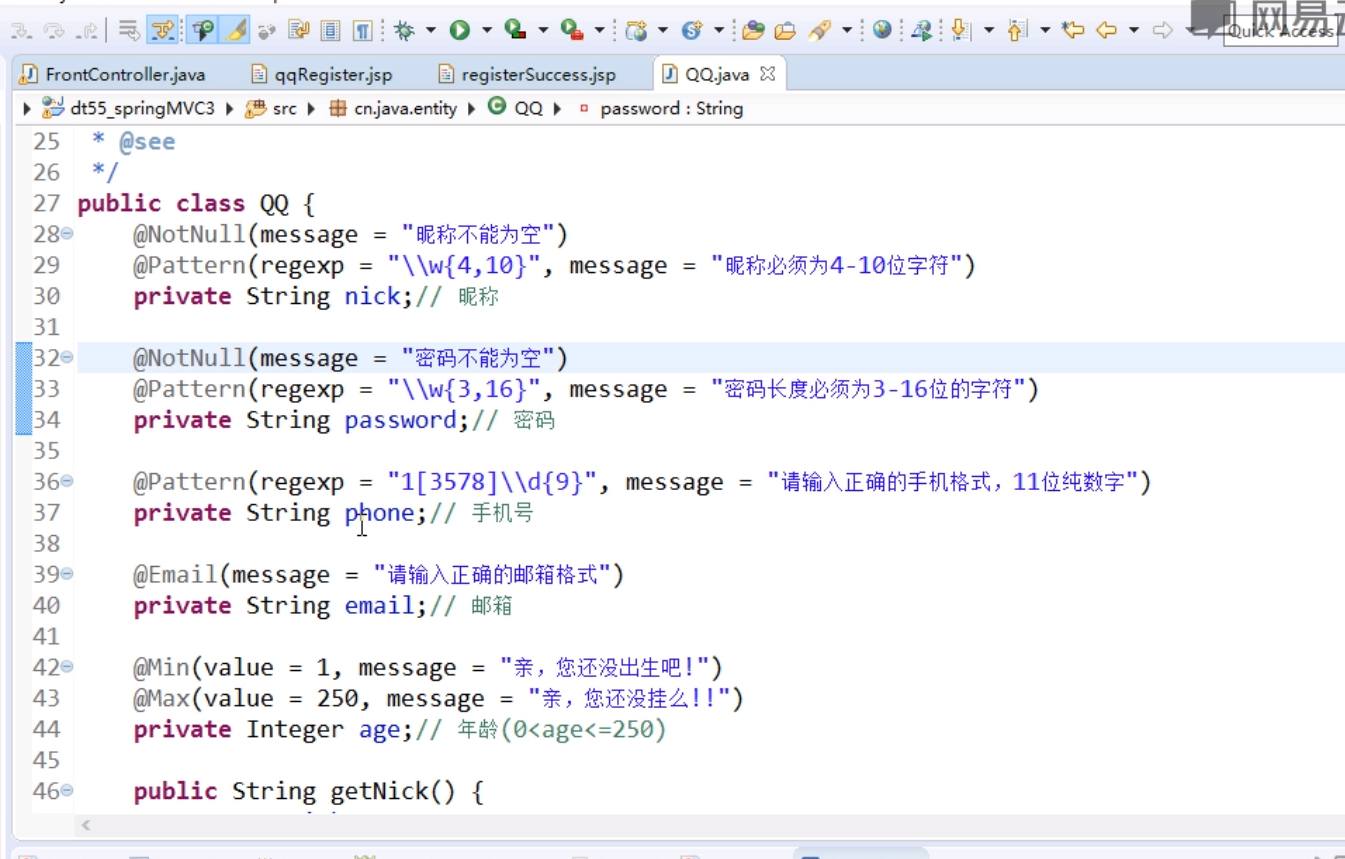Click the Next Annotation down-arrow icon
The height and width of the screenshot is (859, 1345).
pos(961,31)
